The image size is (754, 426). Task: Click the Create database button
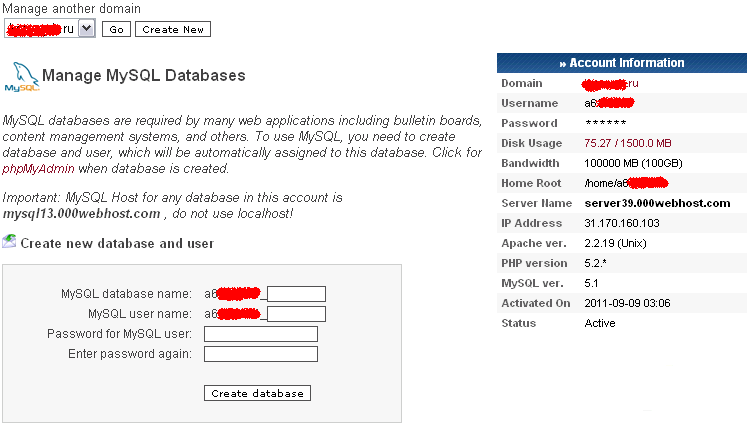(x=257, y=393)
